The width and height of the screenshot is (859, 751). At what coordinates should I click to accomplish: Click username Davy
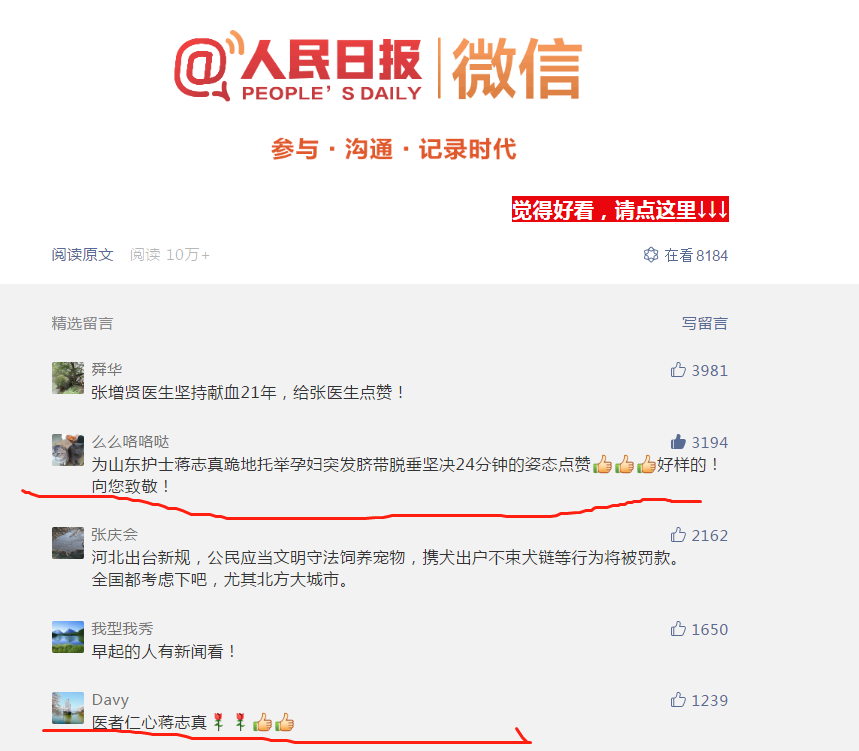tap(110, 700)
